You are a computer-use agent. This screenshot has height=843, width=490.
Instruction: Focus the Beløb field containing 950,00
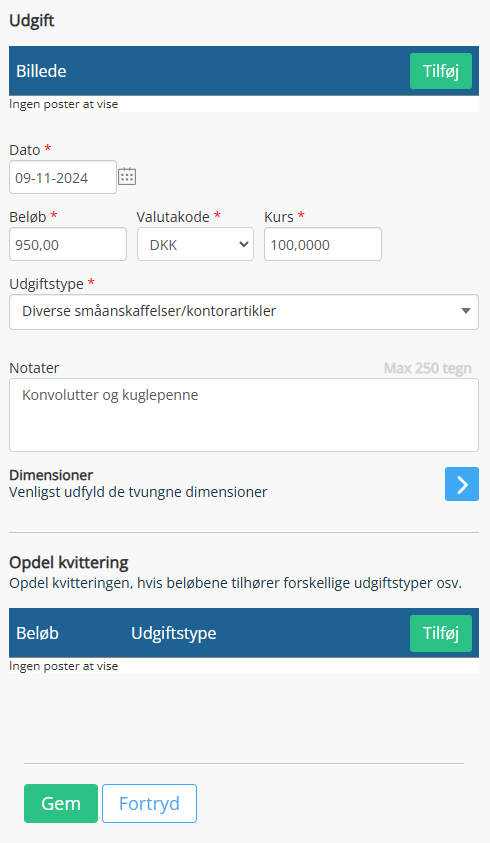pos(68,244)
